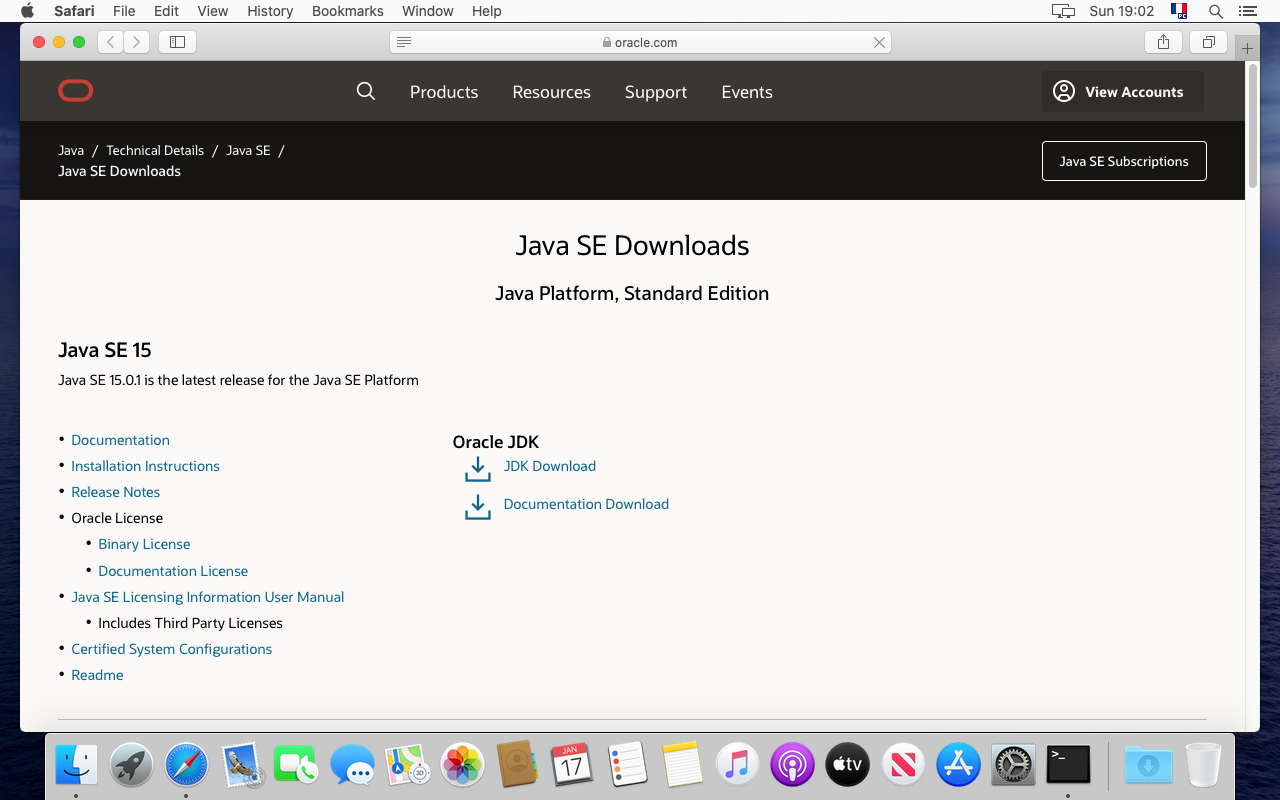
Task: Open Photos from the Dock
Action: click(462, 765)
